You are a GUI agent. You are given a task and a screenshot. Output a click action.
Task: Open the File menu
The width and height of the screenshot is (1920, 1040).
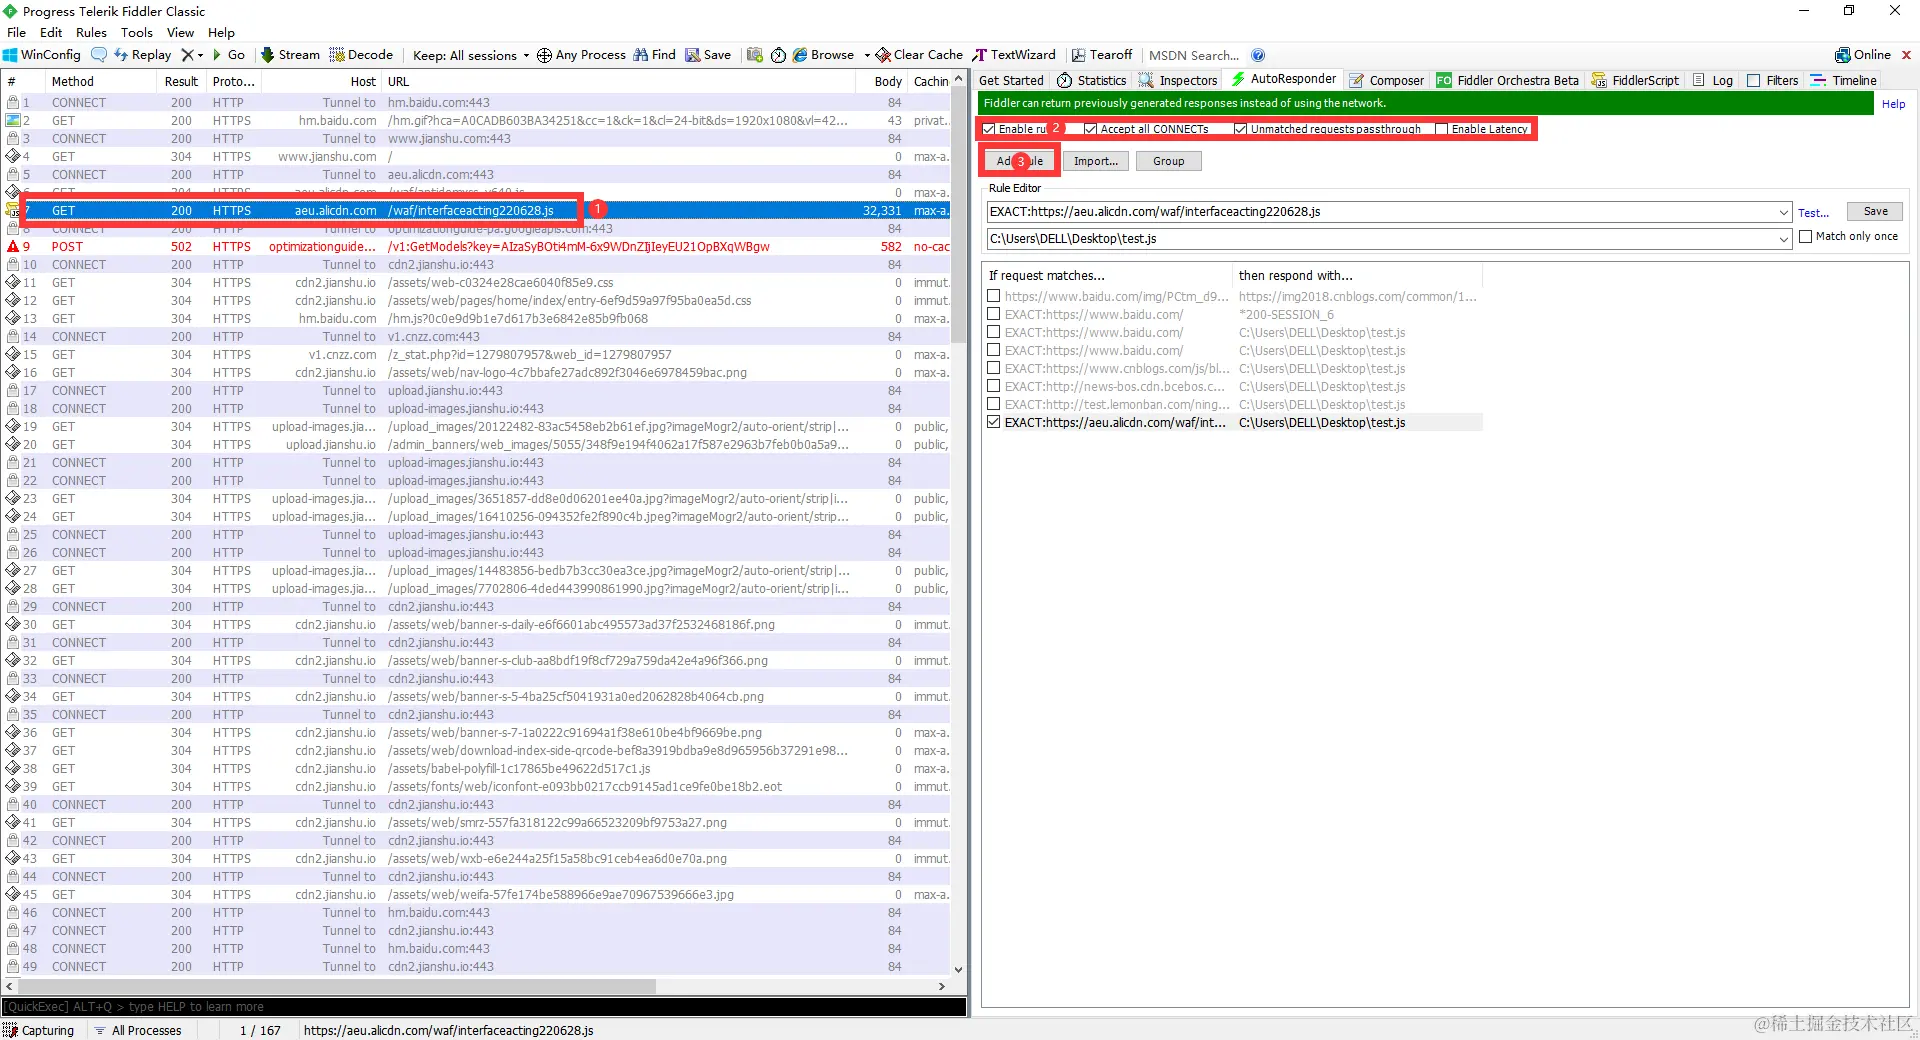pos(16,32)
